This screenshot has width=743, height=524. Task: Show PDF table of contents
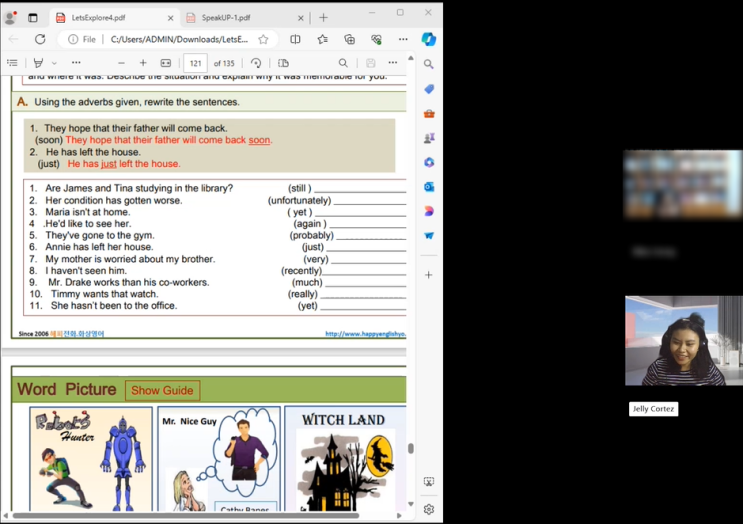pyautogui.click(x=12, y=63)
